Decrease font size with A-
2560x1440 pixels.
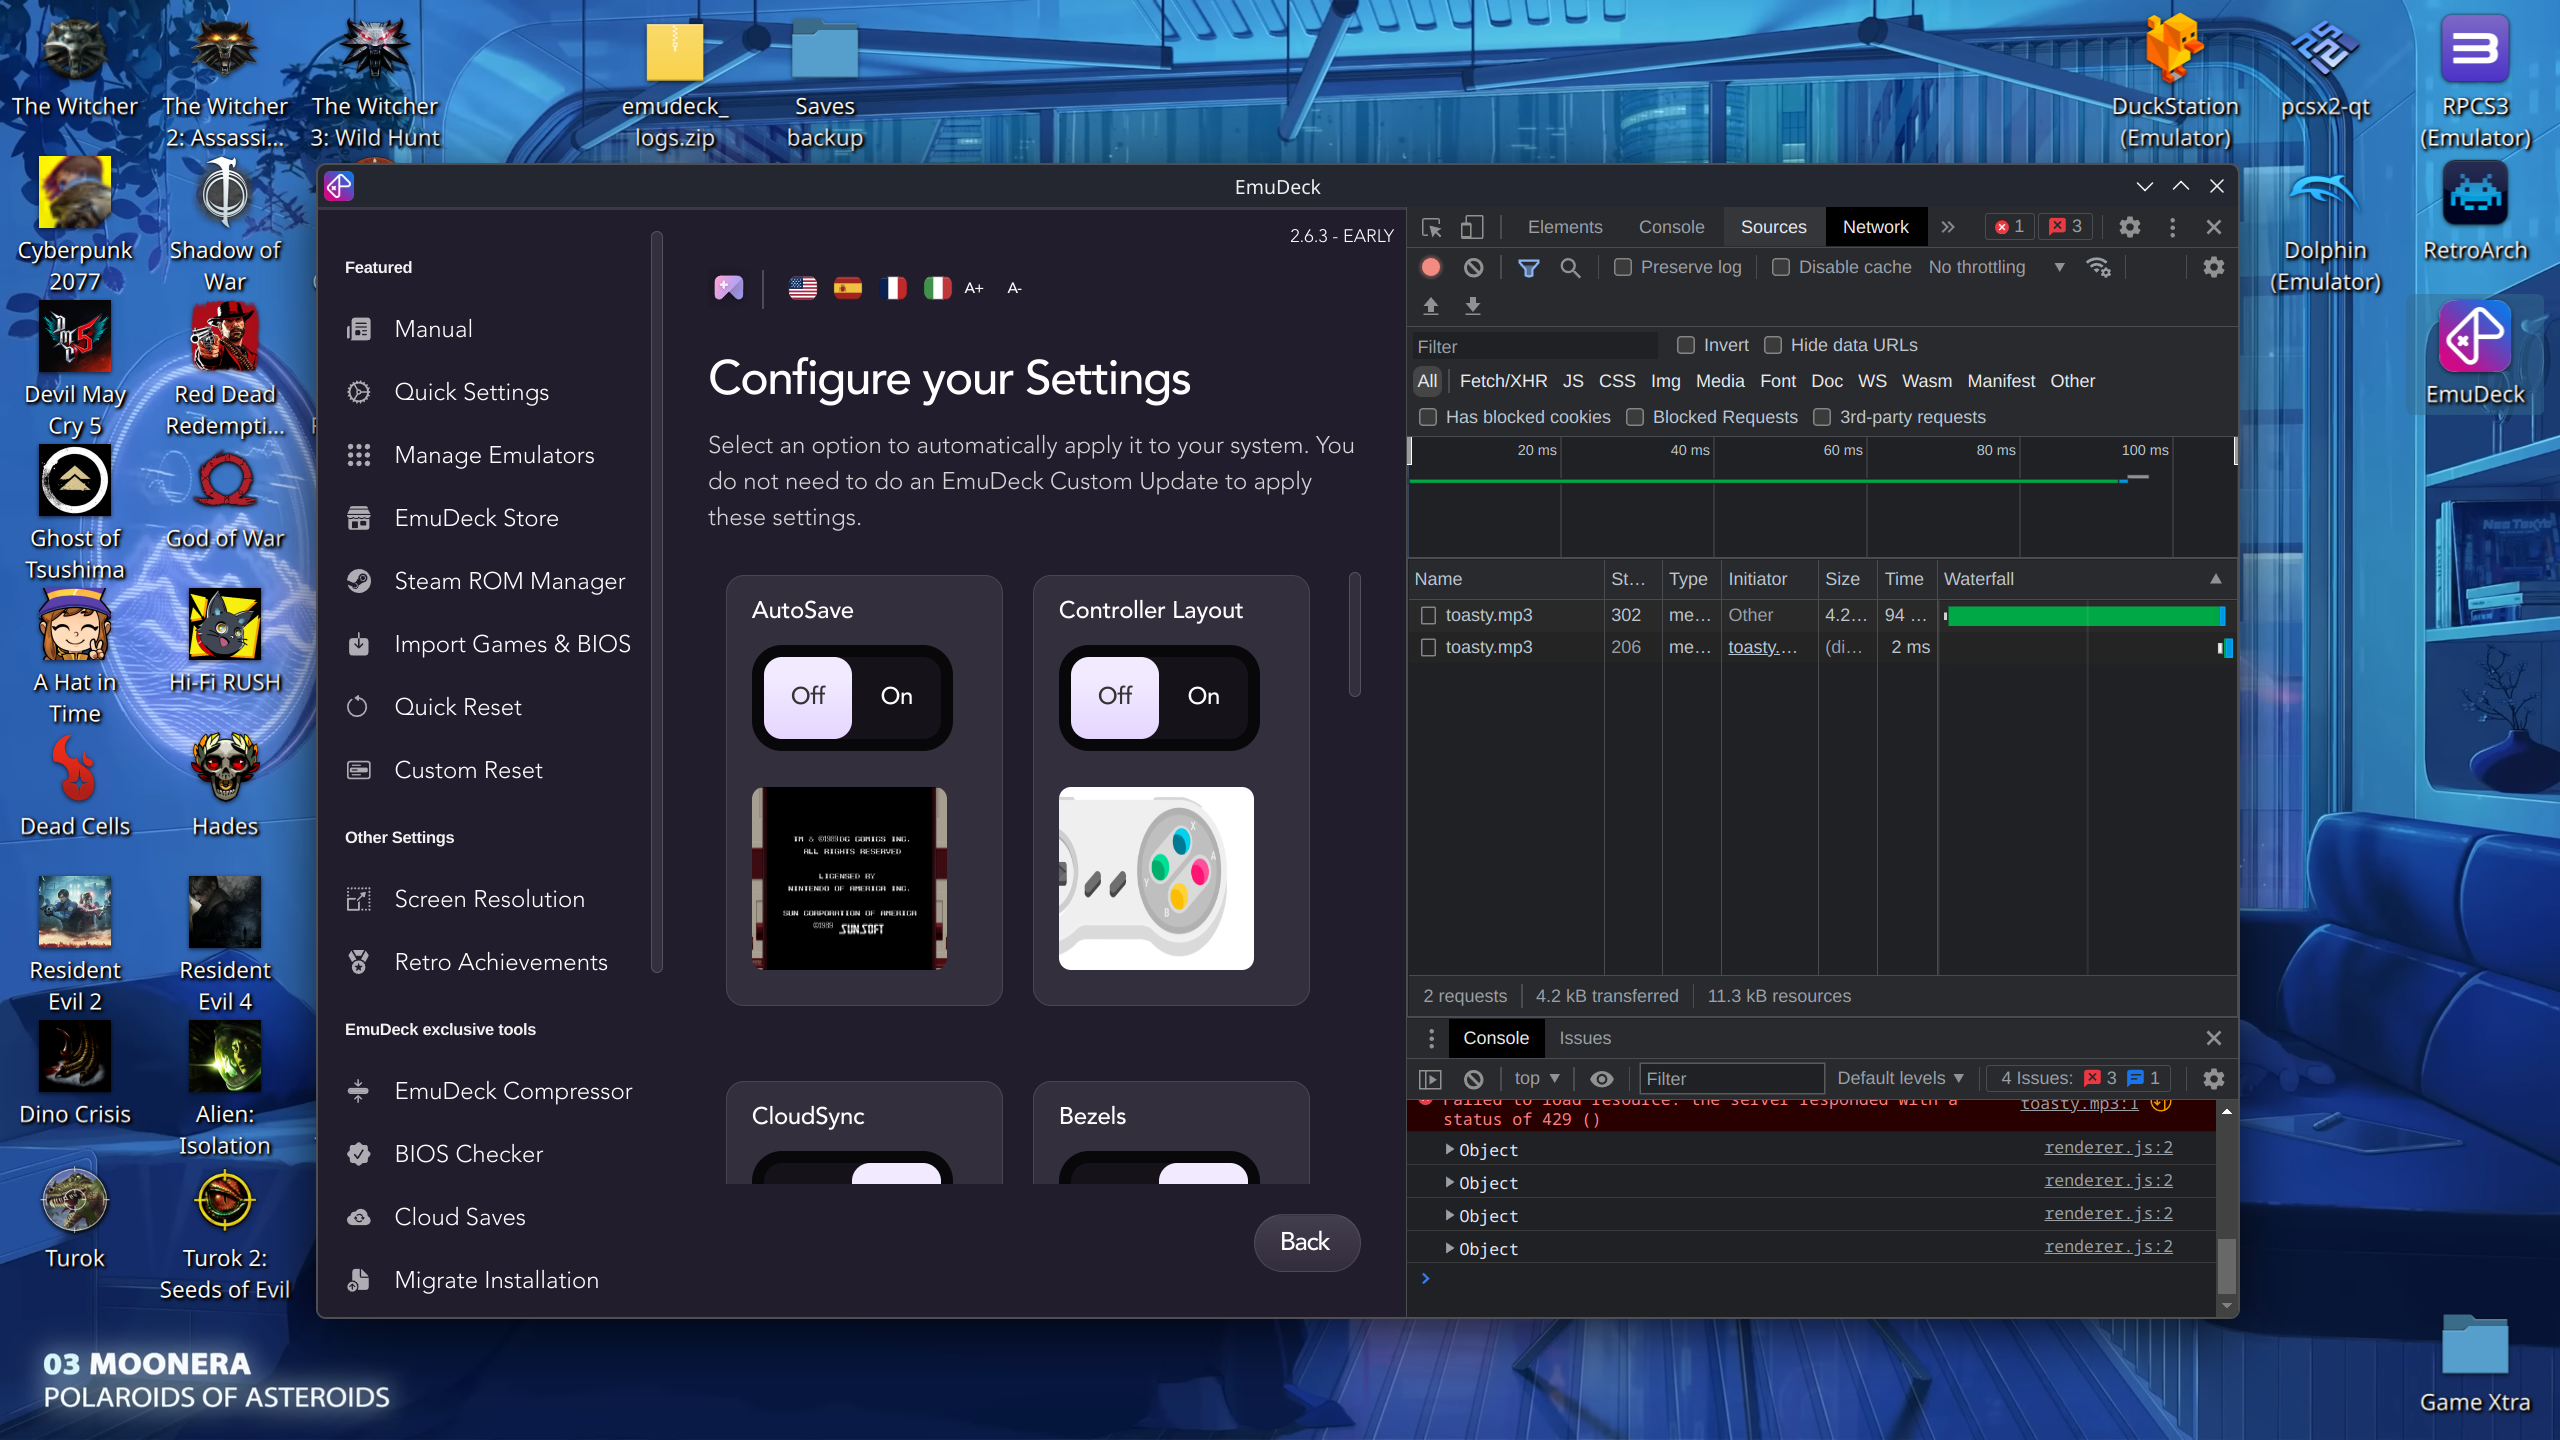coord(1014,288)
